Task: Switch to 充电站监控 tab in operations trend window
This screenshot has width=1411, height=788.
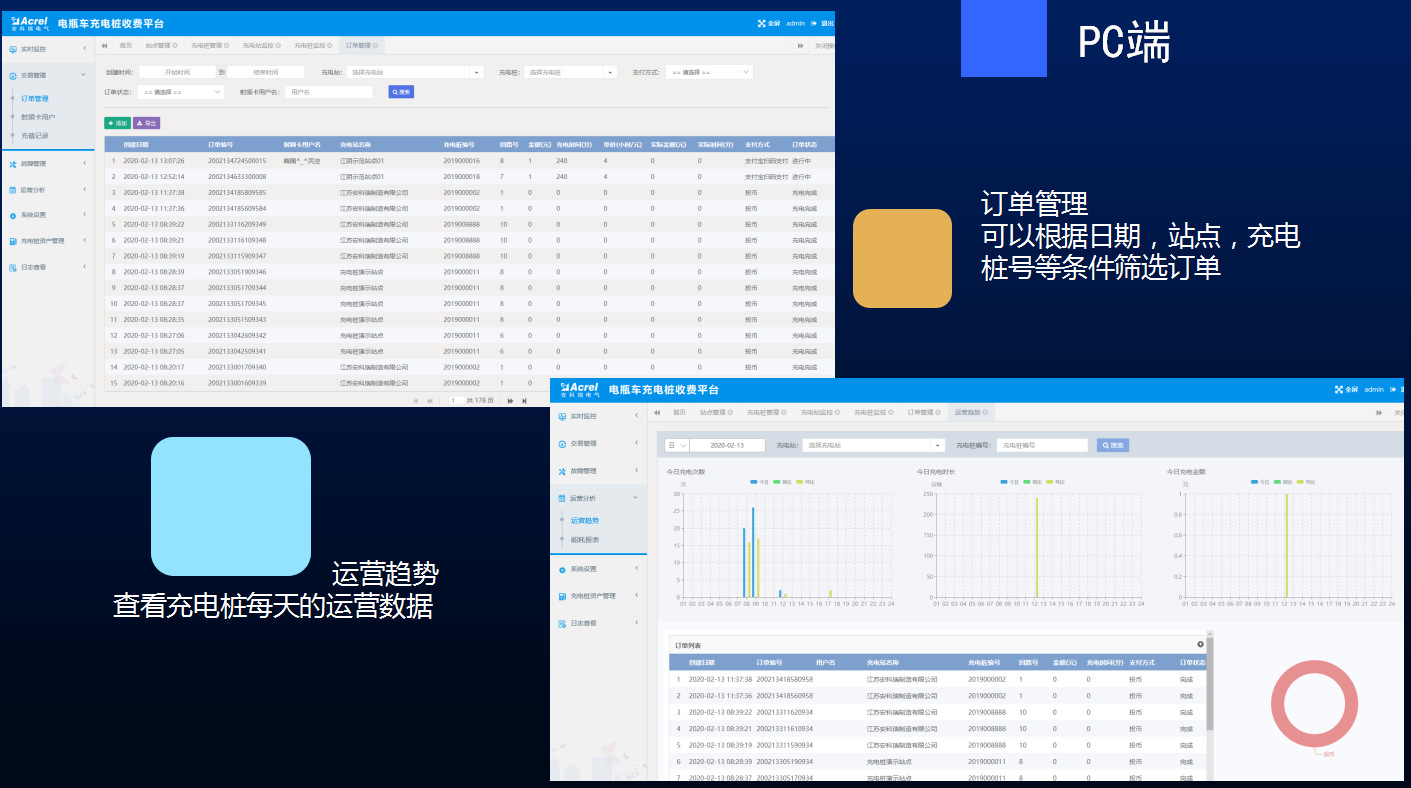Action: pyautogui.click(x=820, y=412)
